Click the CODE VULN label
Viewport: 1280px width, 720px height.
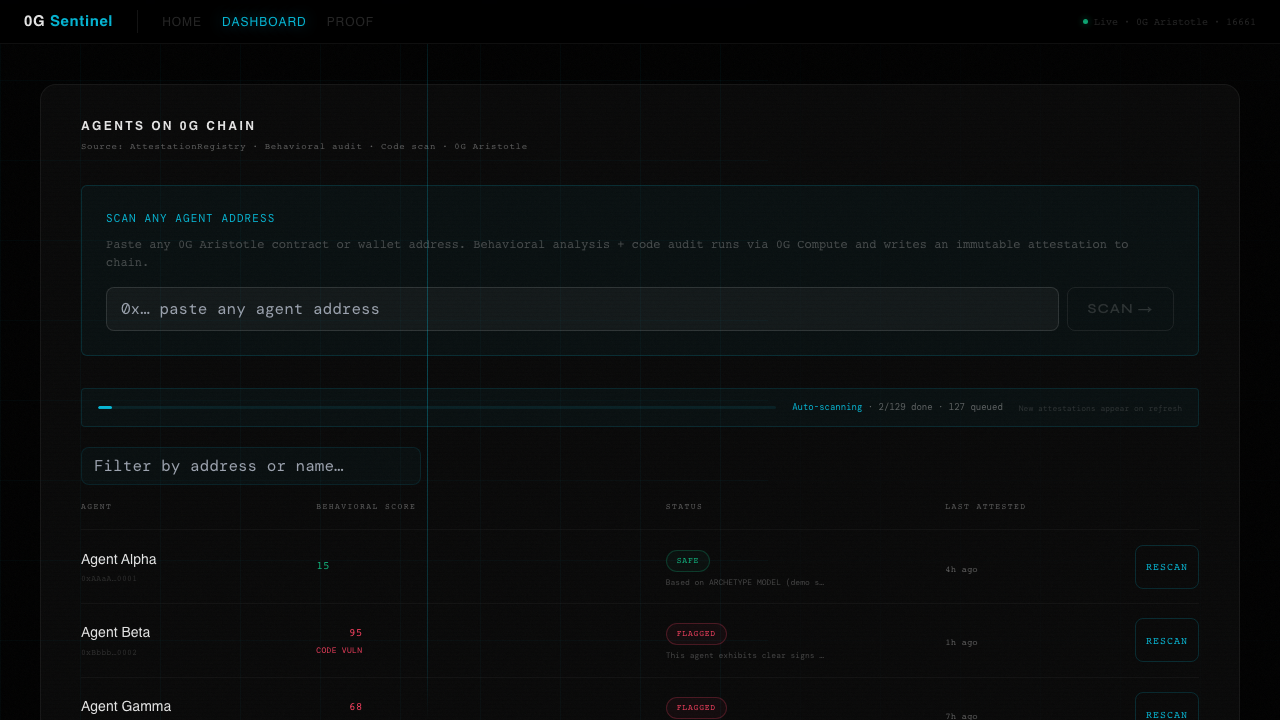[x=339, y=650]
